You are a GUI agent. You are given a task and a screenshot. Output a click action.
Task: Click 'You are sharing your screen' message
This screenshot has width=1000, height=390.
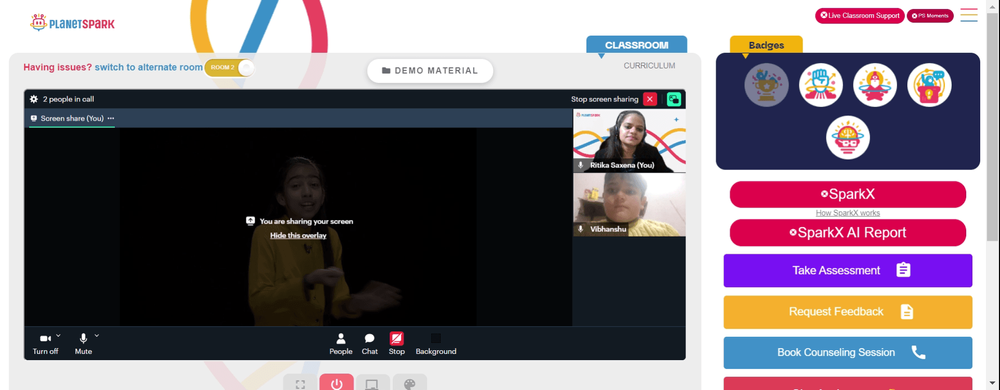click(x=306, y=222)
